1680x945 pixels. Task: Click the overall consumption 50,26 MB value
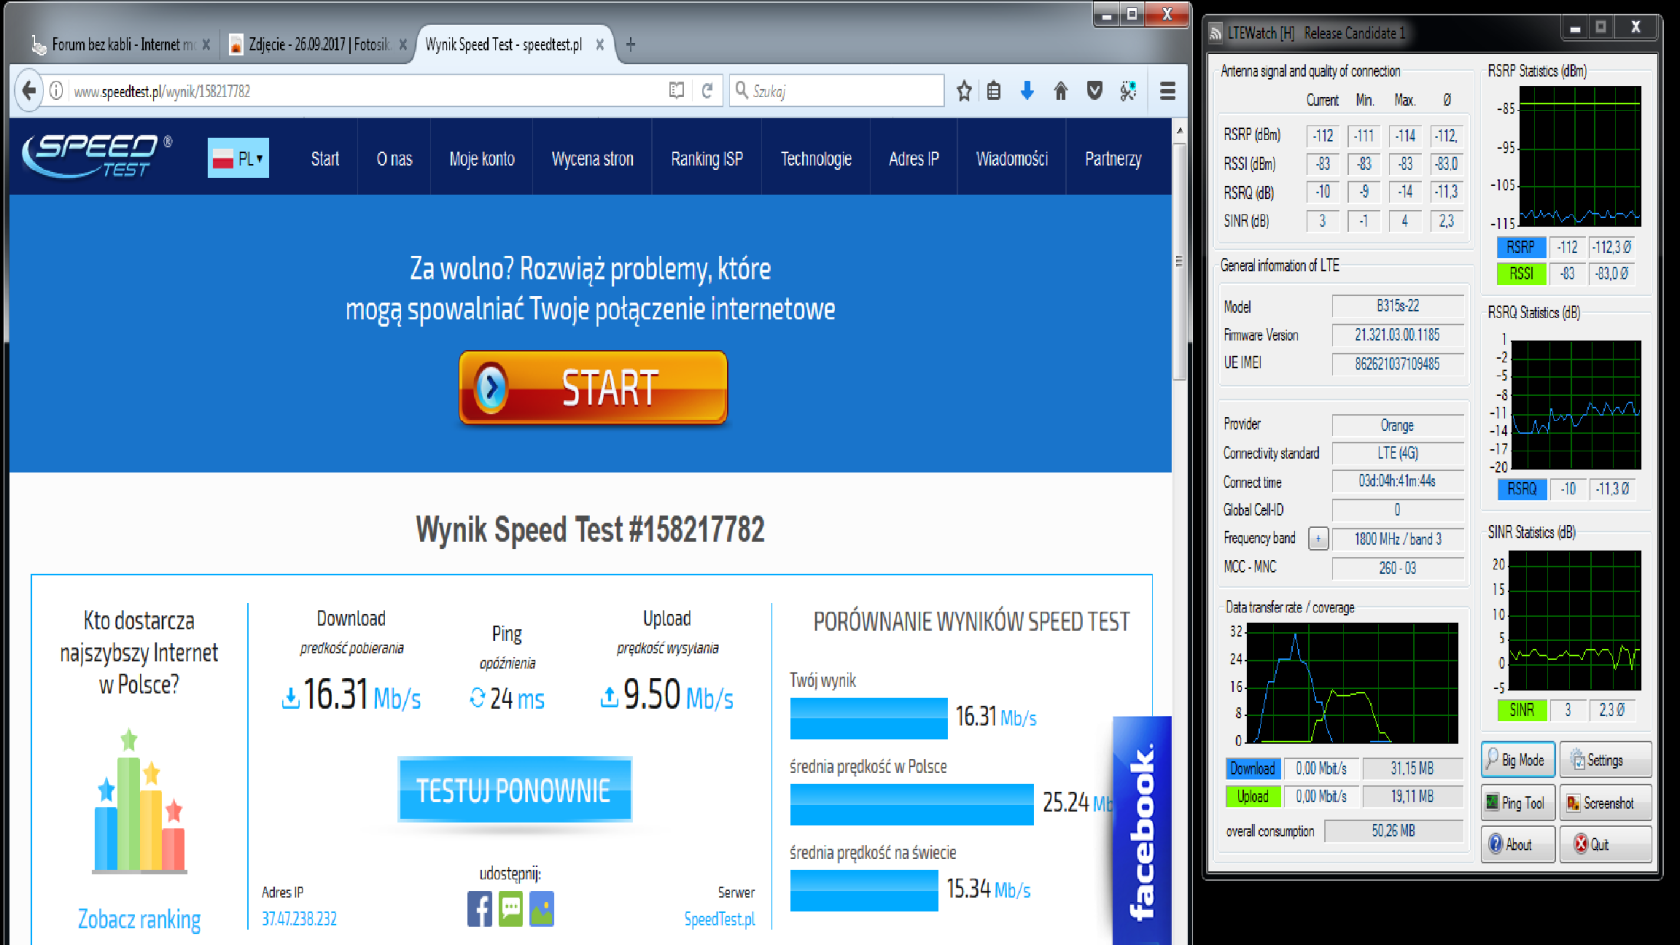(1393, 831)
